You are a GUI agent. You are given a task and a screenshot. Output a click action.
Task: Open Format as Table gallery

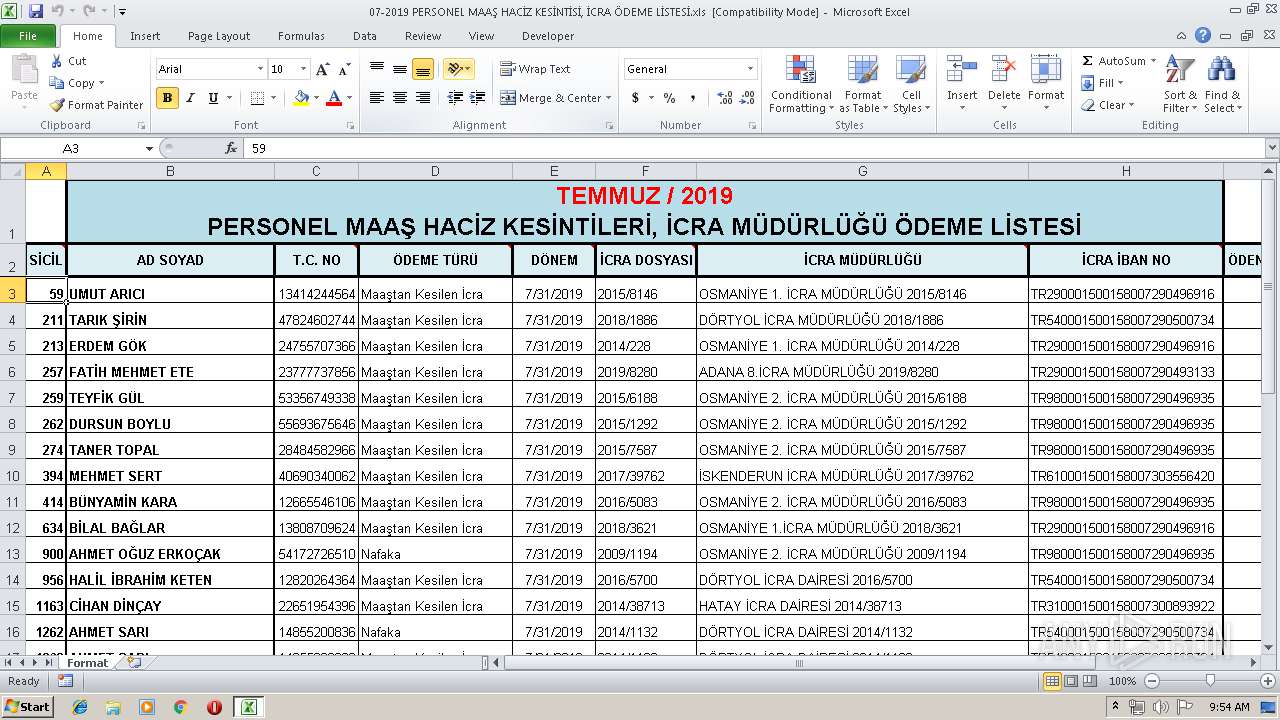(x=863, y=84)
